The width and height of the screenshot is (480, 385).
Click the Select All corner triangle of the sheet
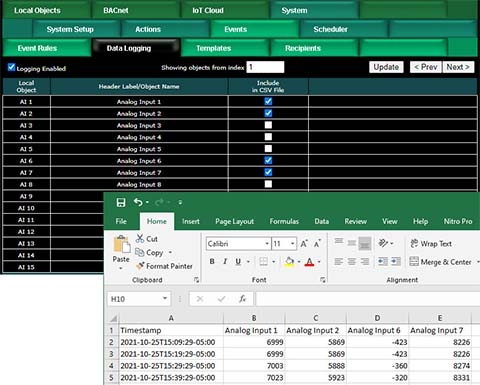click(x=113, y=318)
